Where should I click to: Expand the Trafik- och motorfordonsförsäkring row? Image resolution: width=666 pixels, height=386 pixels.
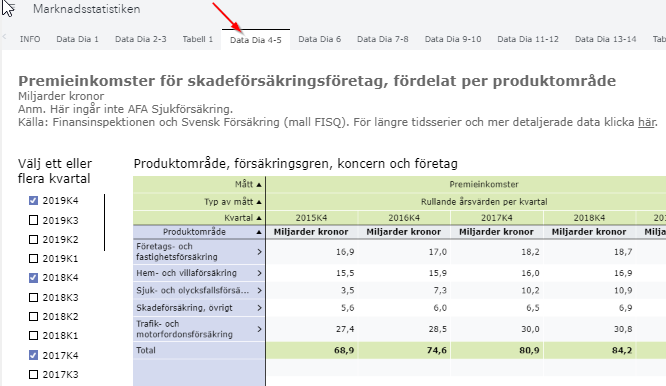tap(259, 329)
